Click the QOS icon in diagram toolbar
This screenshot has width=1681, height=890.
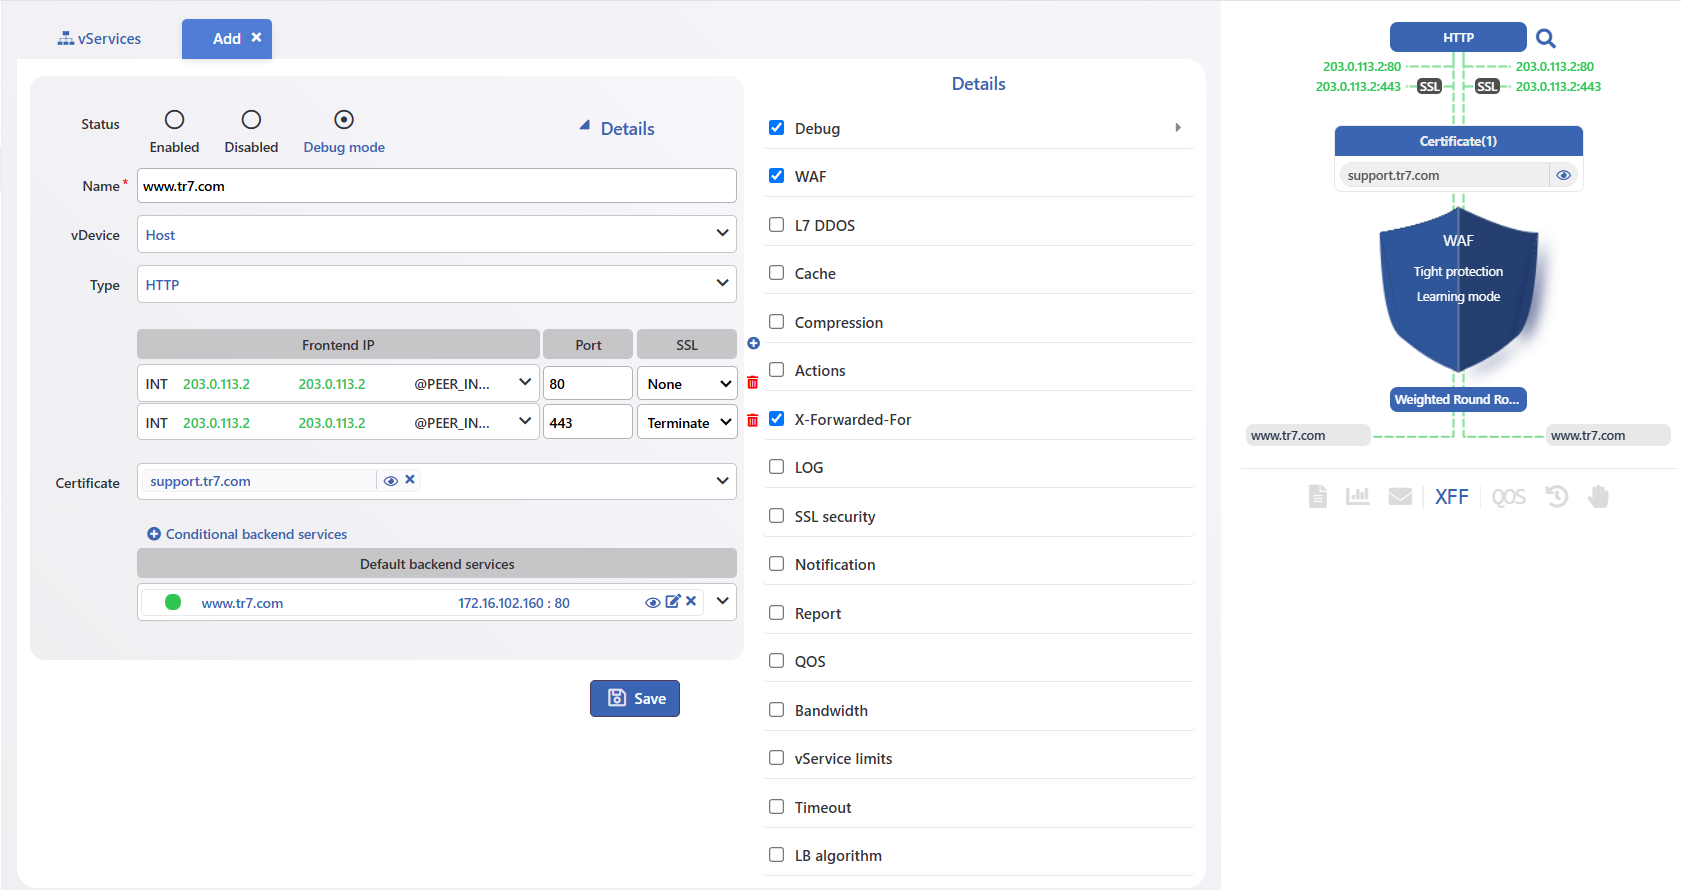point(1508,497)
